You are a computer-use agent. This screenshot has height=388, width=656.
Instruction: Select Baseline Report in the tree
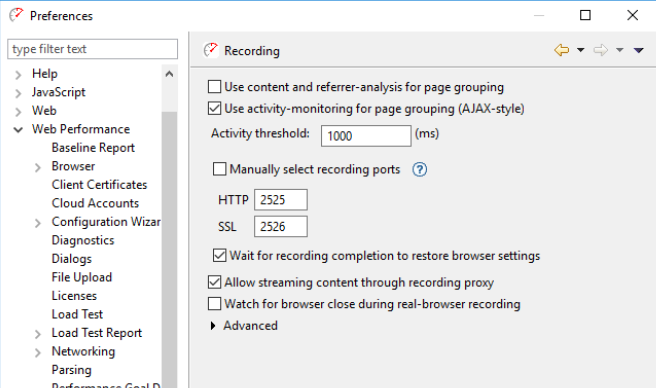(x=93, y=148)
